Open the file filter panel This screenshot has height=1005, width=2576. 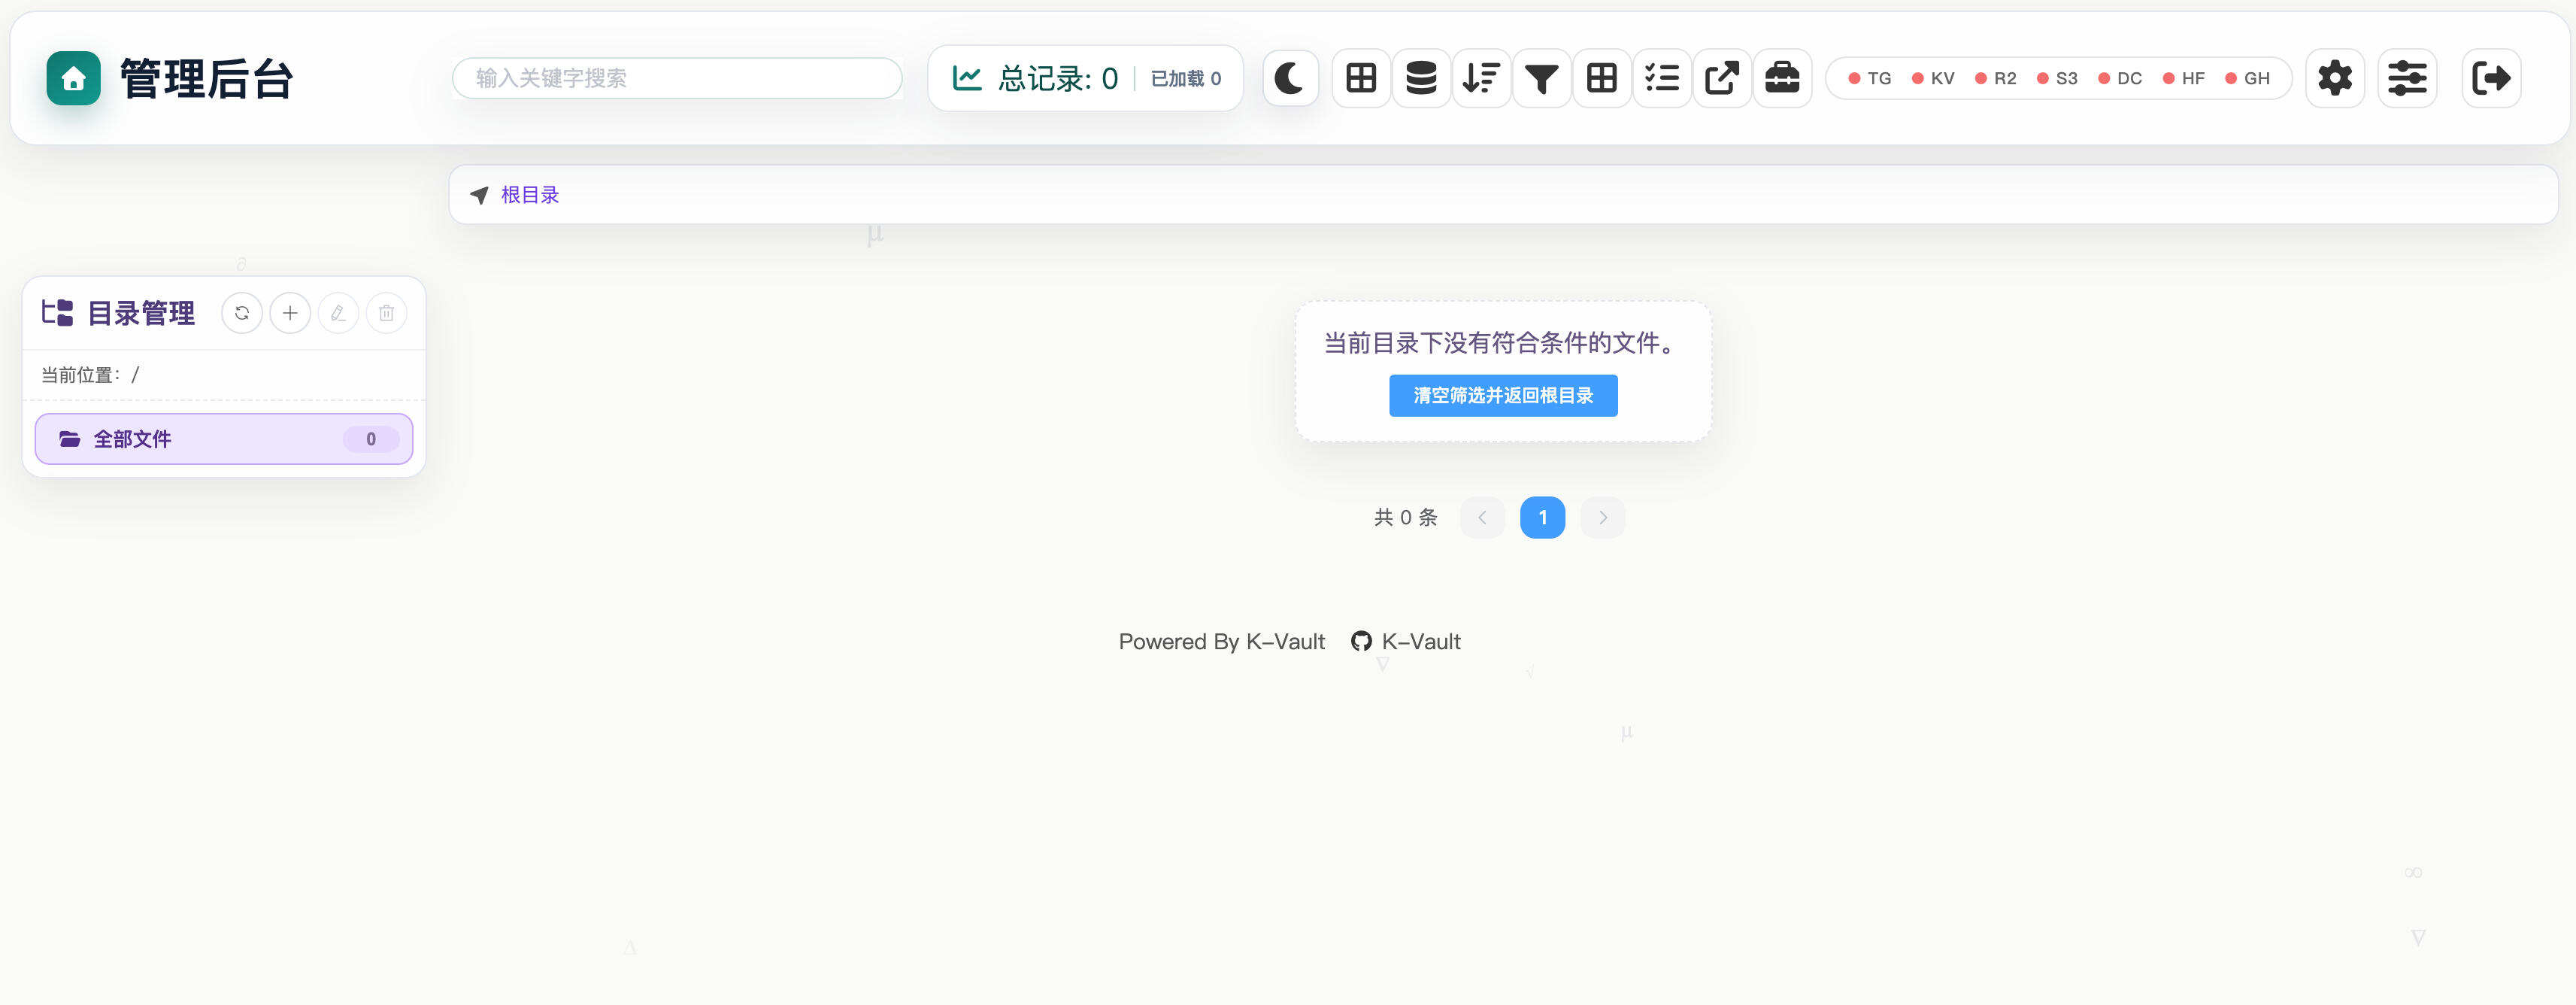(1541, 77)
